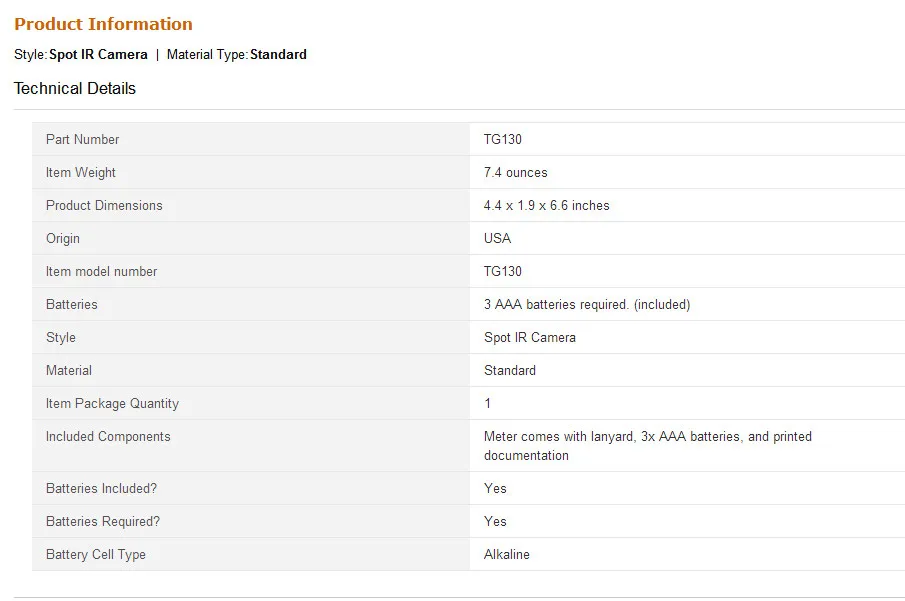Select the 4.4 x 1.9 x 6.6 inches text
The width and height of the screenshot is (905, 601).
547,206
